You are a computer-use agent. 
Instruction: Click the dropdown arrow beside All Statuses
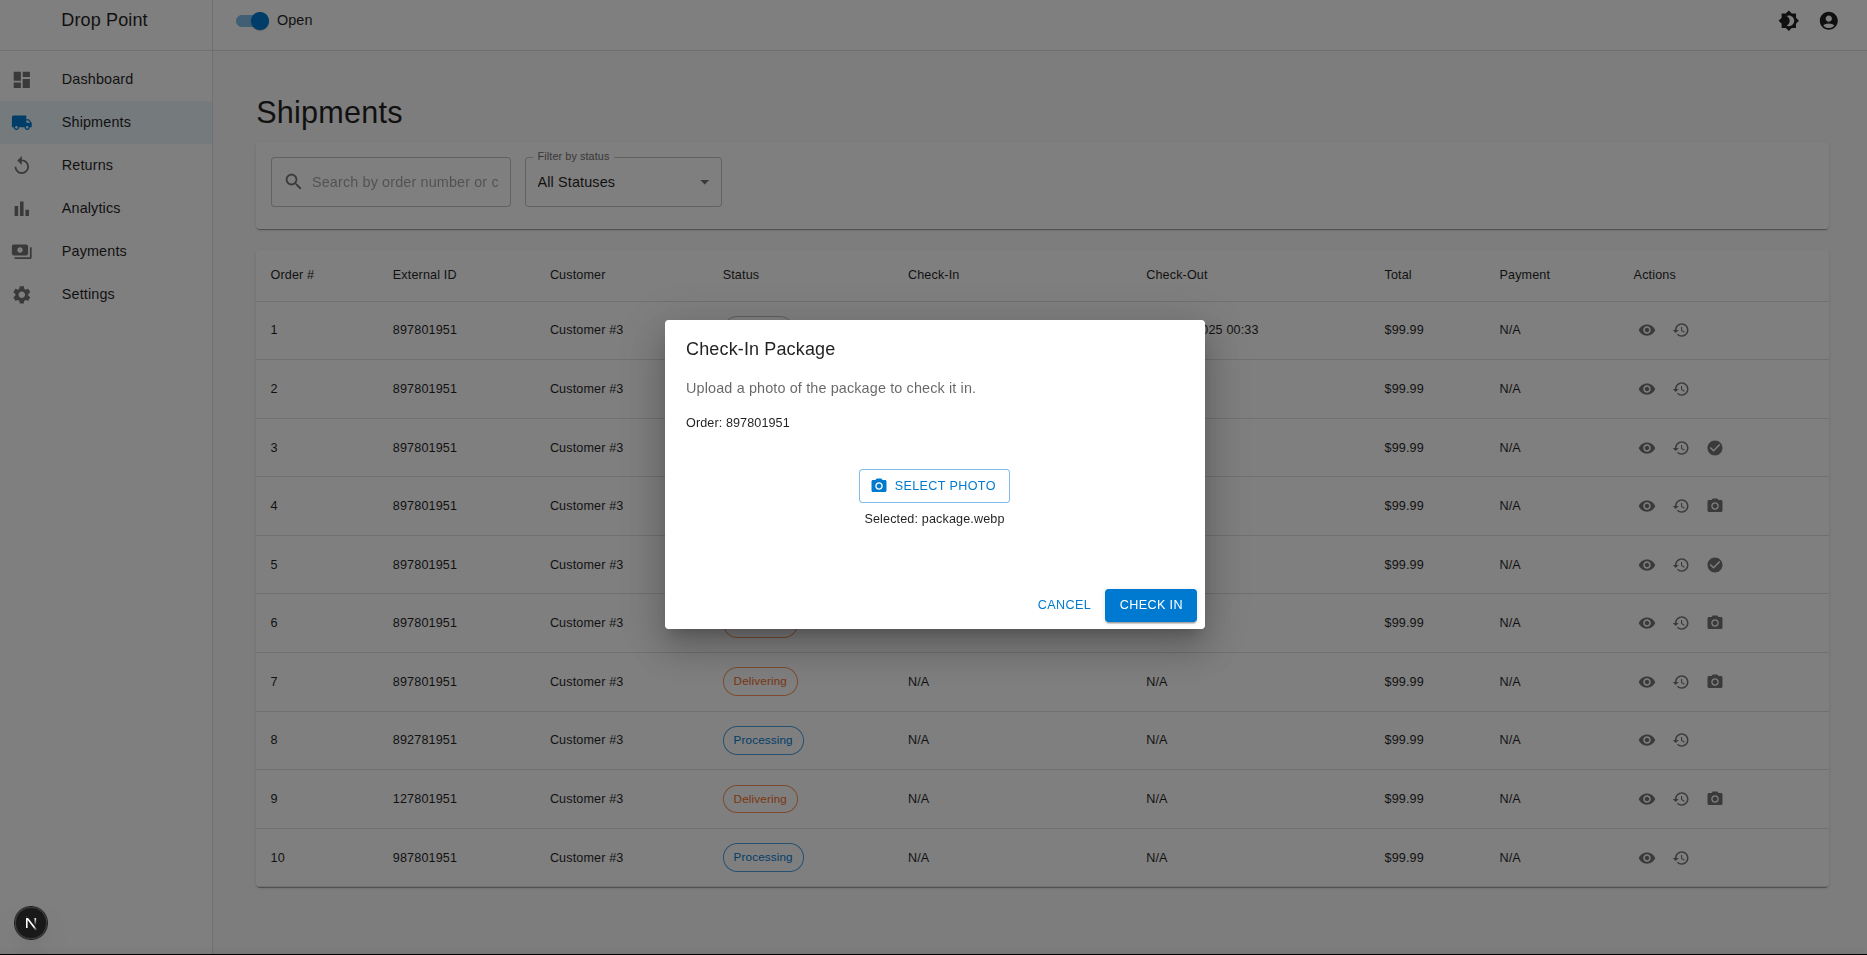click(704, 182)
